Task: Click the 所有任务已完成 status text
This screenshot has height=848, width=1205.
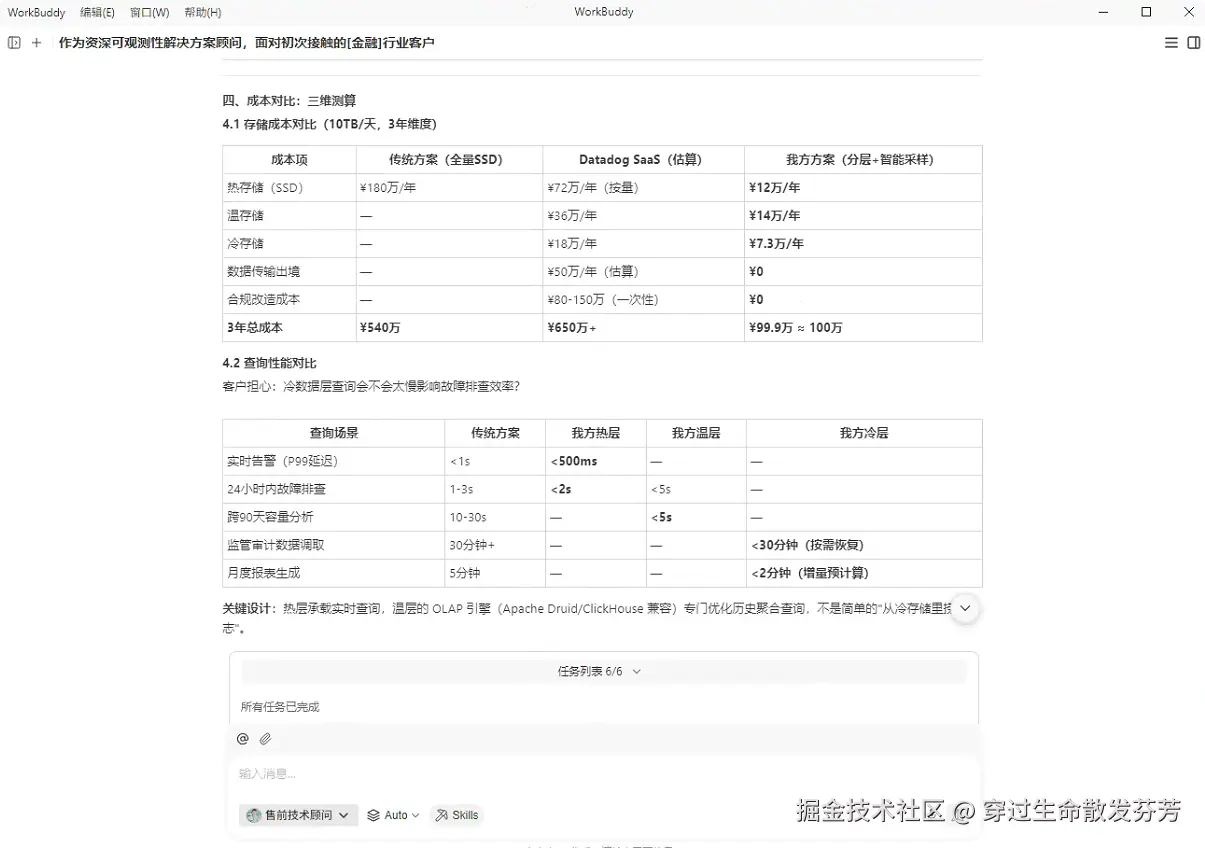Action: pyautogui.click(x=280, y=707)
